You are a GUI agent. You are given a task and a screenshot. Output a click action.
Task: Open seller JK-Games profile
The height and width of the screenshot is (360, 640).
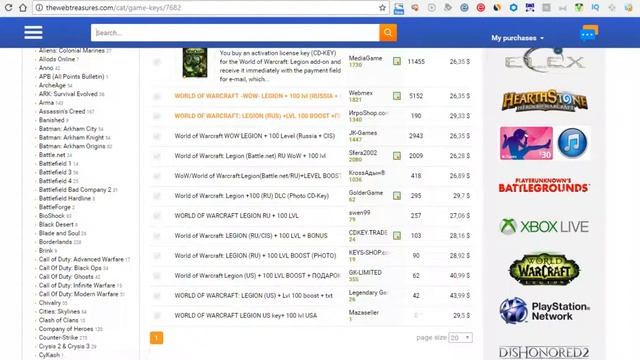coord(363,133)
